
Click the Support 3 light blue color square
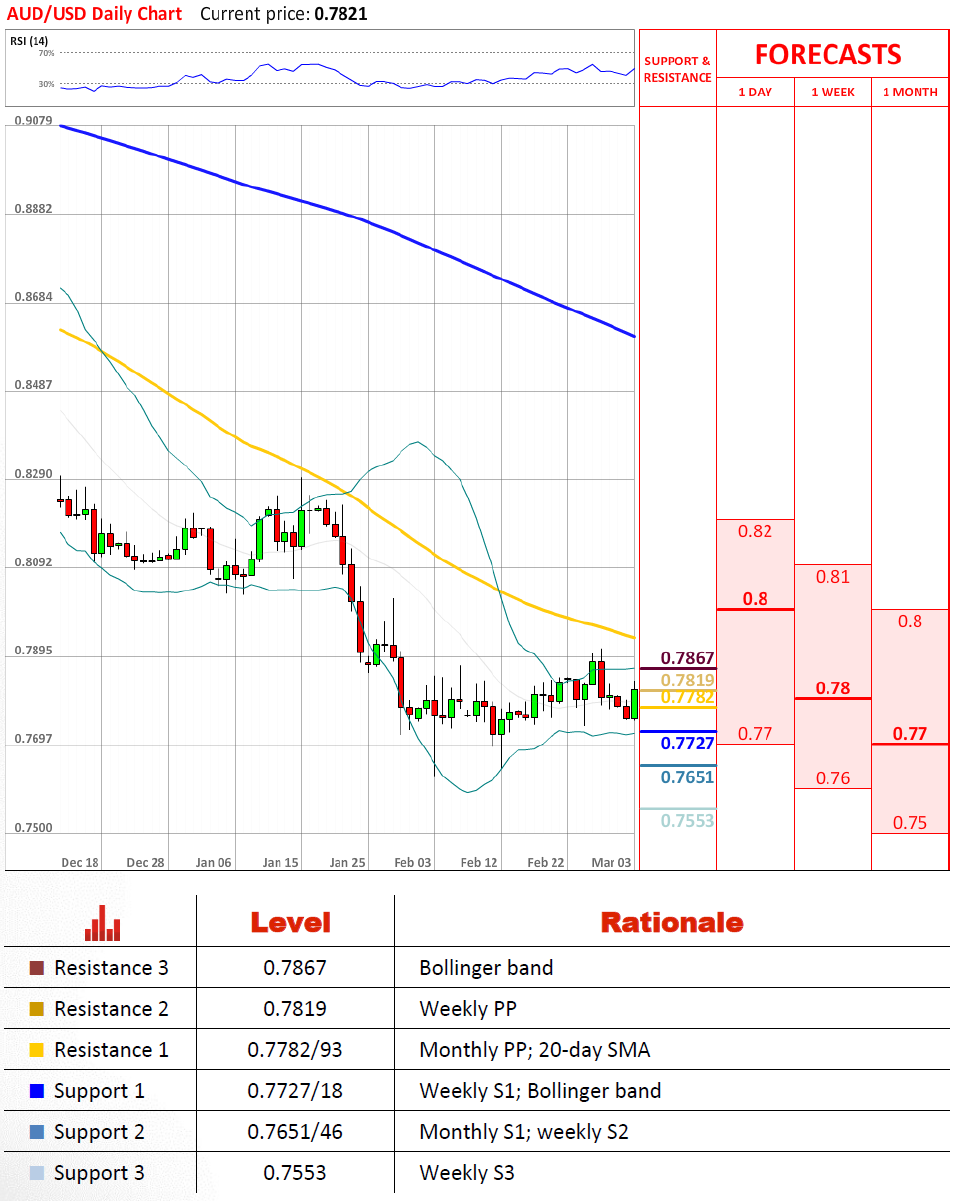tap(37, 1173)
